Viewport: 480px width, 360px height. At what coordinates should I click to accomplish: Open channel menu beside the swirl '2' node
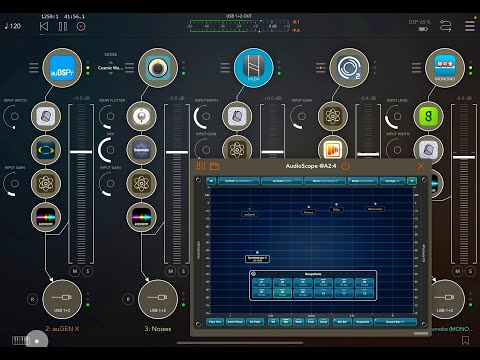click(x=321, y=68)
